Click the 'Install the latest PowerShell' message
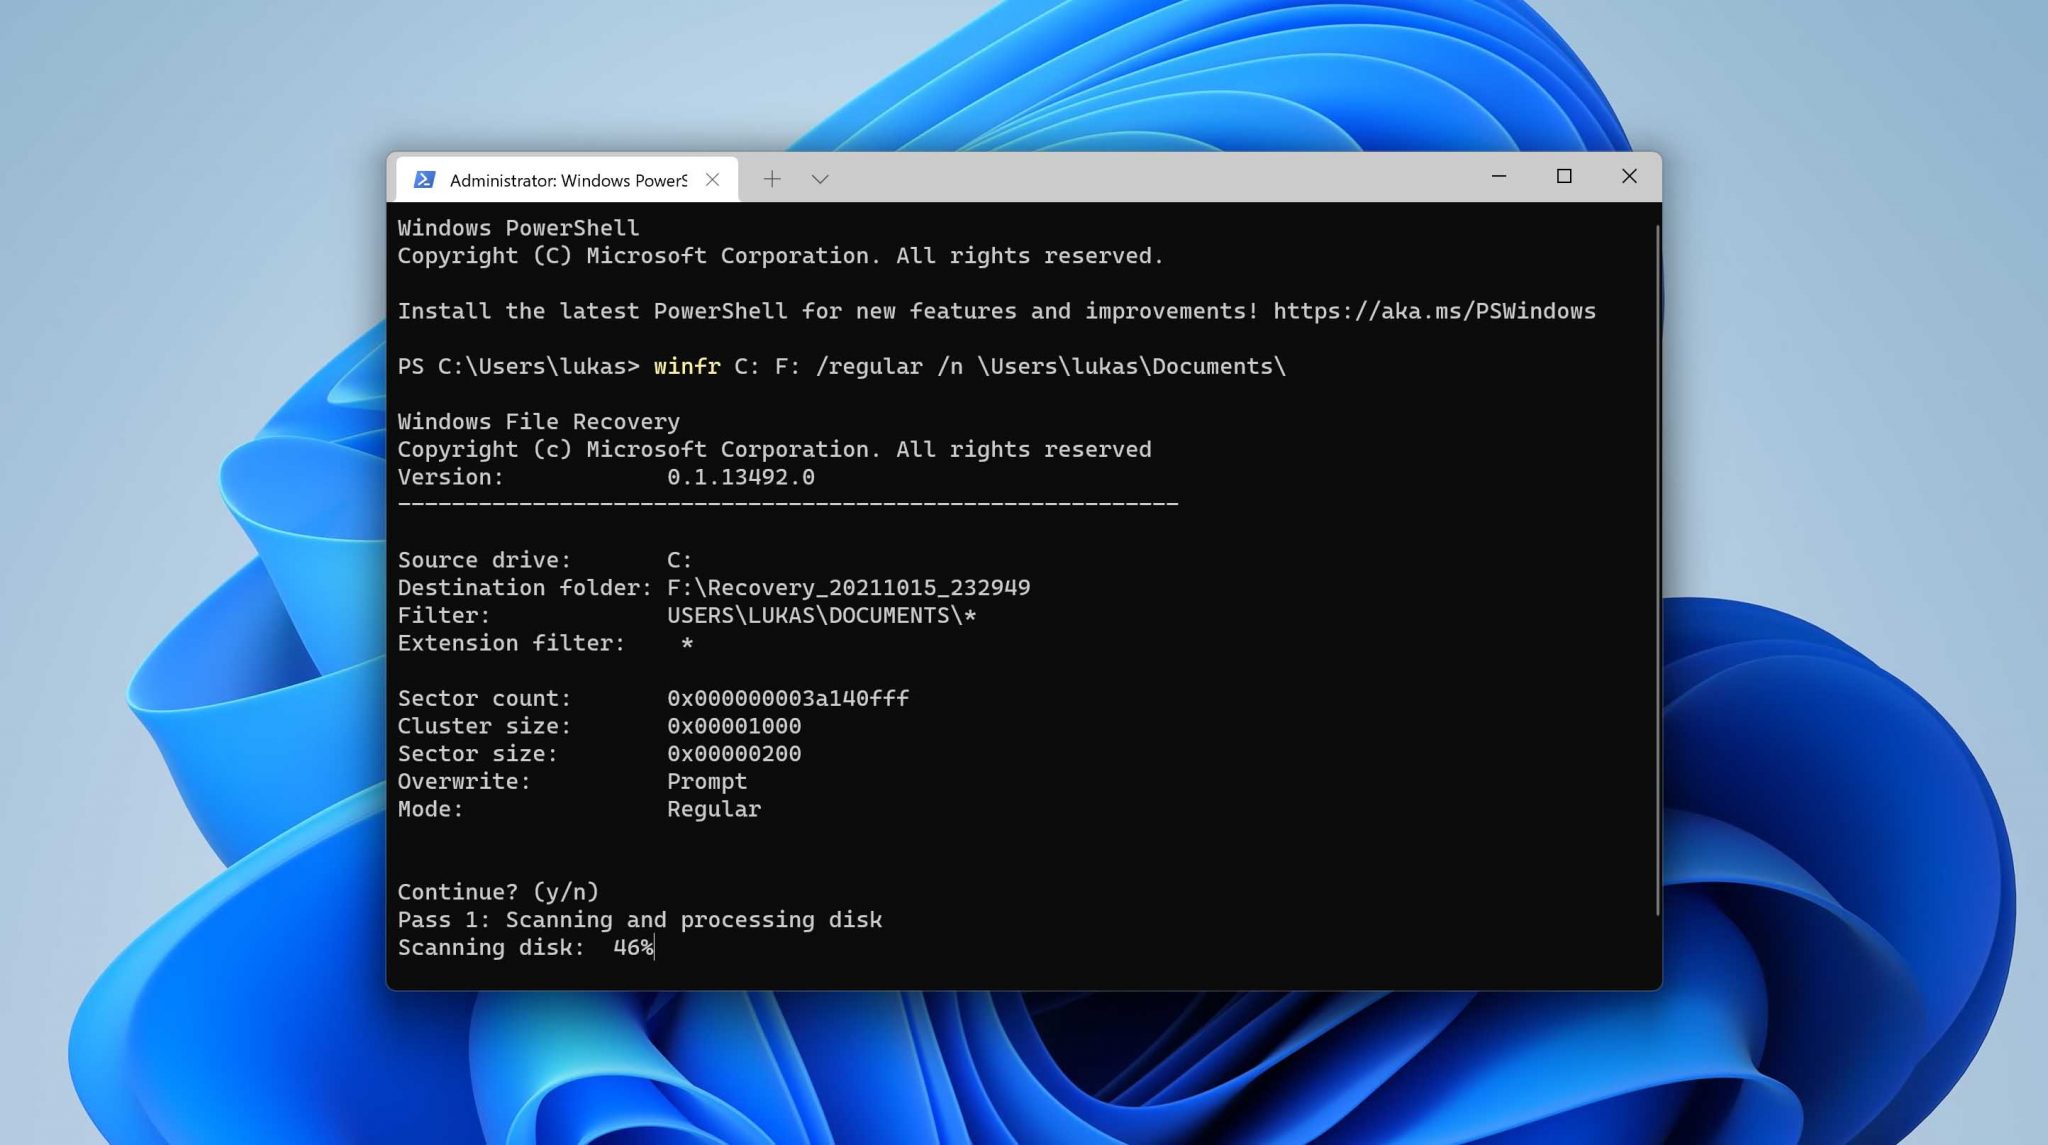The height and width of the screenshot is (1145, 2048). point(828,311)
